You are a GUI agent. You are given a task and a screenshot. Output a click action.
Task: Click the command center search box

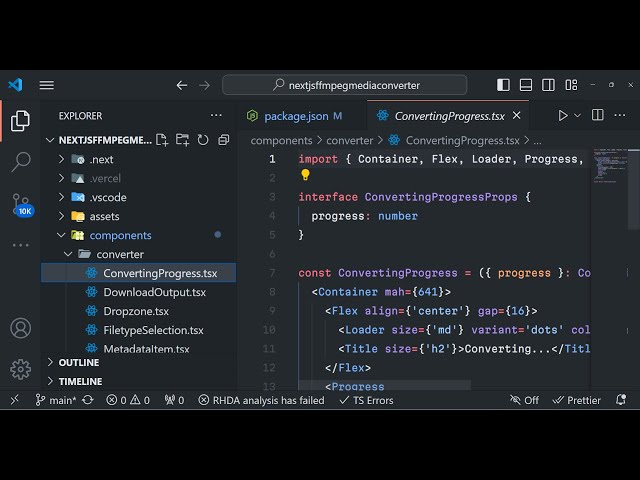(x=344, y=85)
